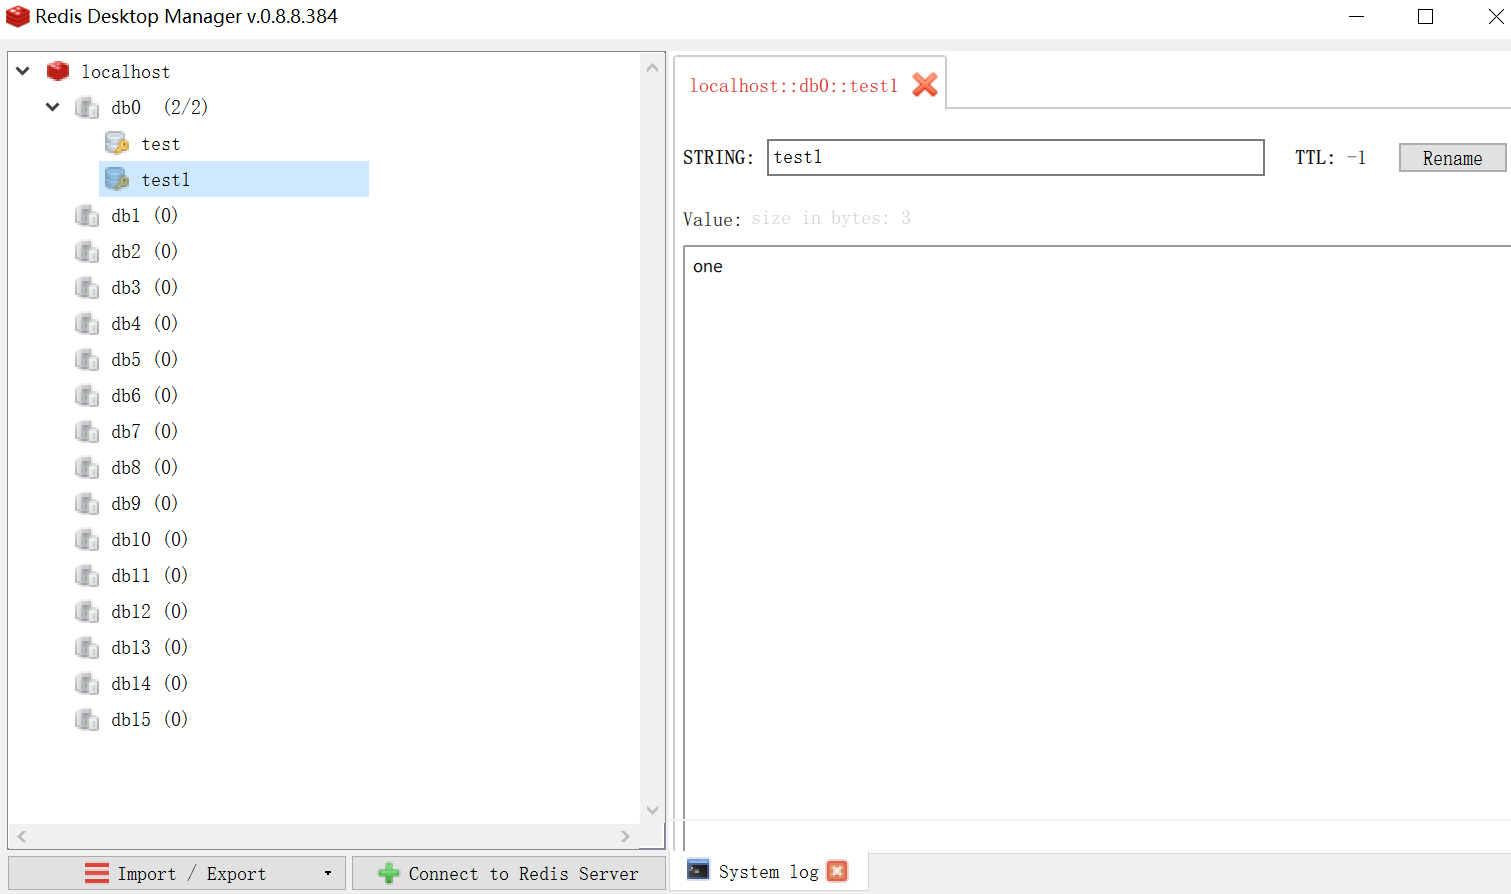Viewport: 1511px width, 894px height.
Task: Select the db5 (0) row
Action: point(145,359)
